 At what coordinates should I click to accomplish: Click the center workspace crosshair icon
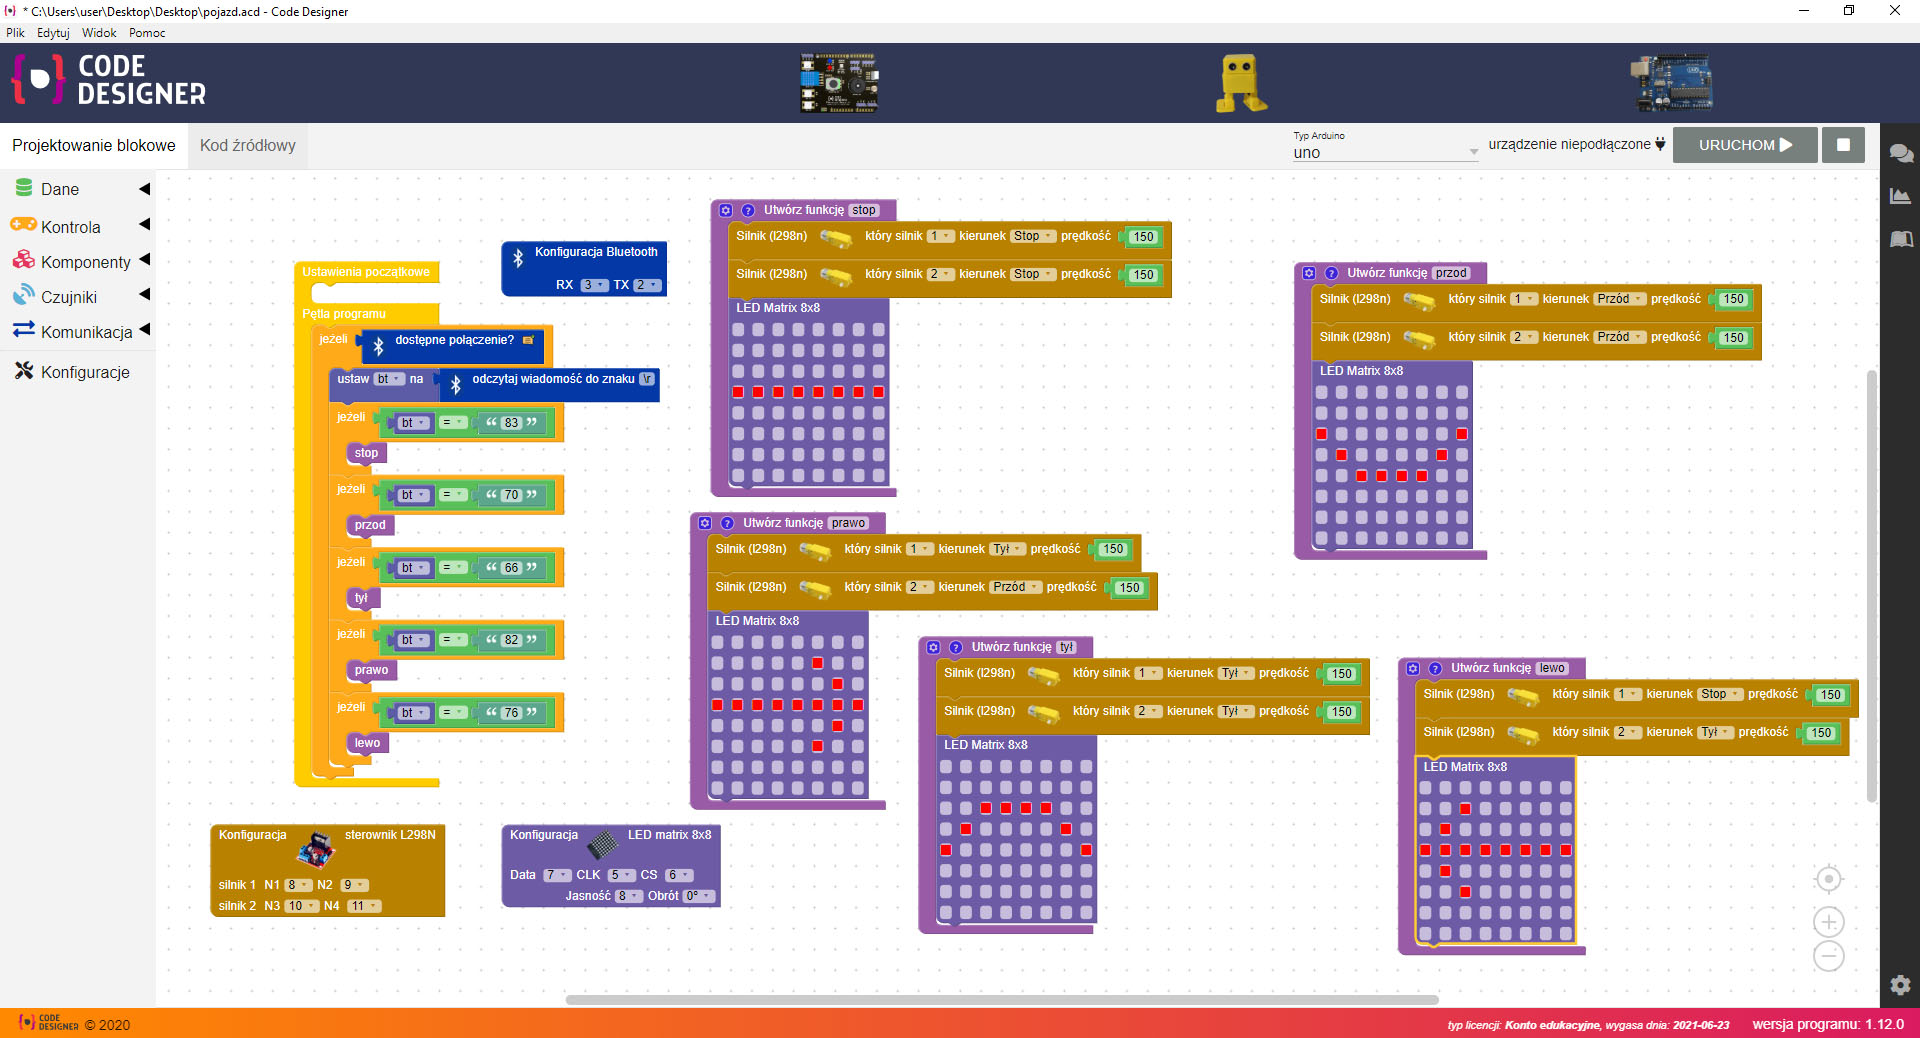click(1829, 879)
